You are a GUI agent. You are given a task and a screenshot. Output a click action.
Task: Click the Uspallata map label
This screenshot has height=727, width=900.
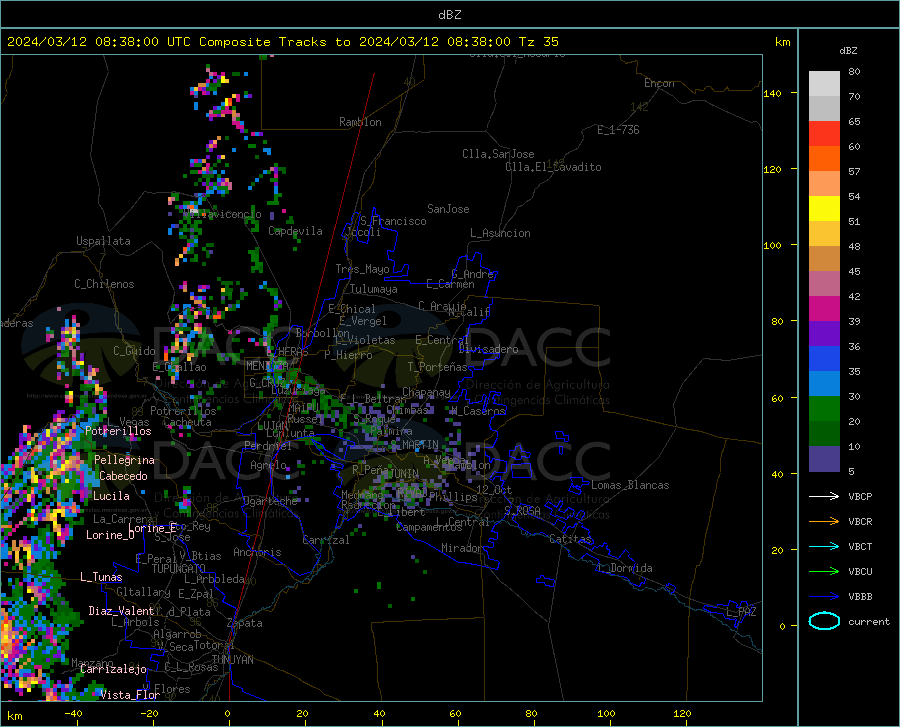point(103,241)
